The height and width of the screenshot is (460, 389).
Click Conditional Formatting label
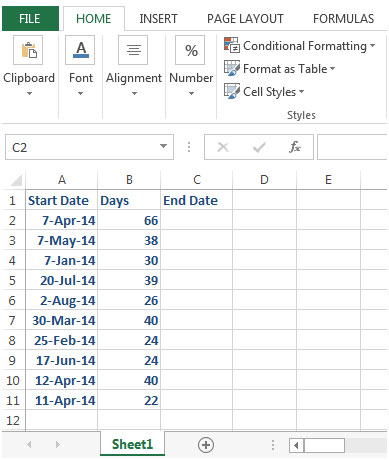[x=305, y=46]
